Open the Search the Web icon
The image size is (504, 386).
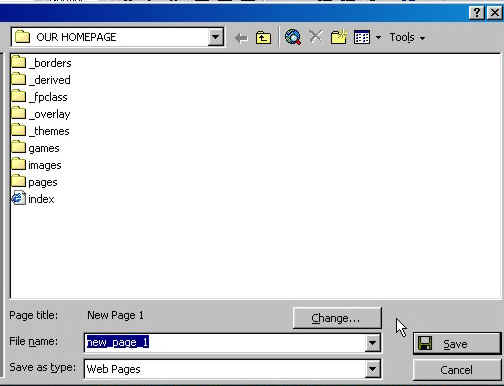pyautogui.click(x=293, y=37)
